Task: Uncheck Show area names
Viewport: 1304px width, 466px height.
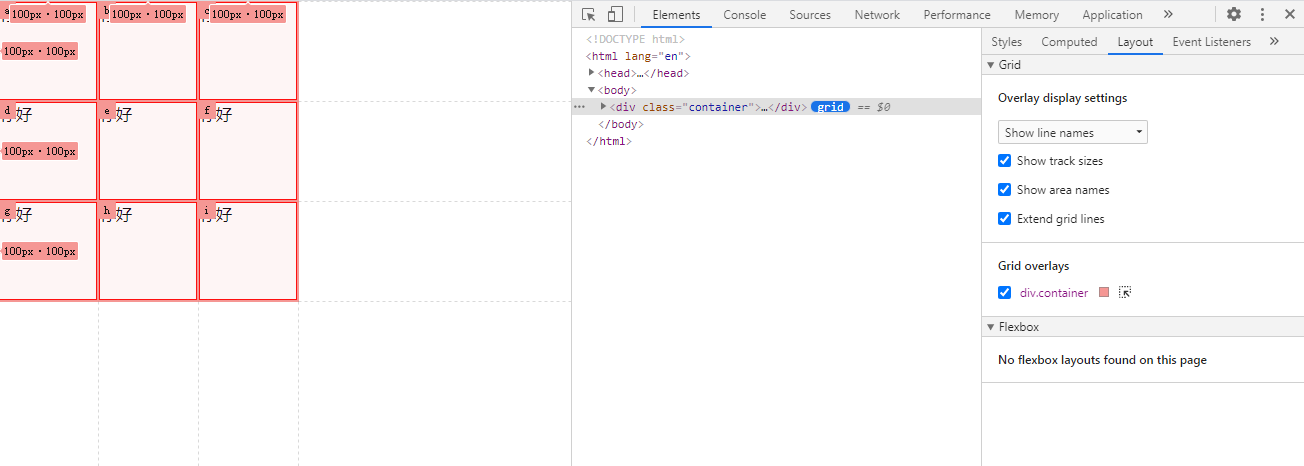Action: [1005, 190]
